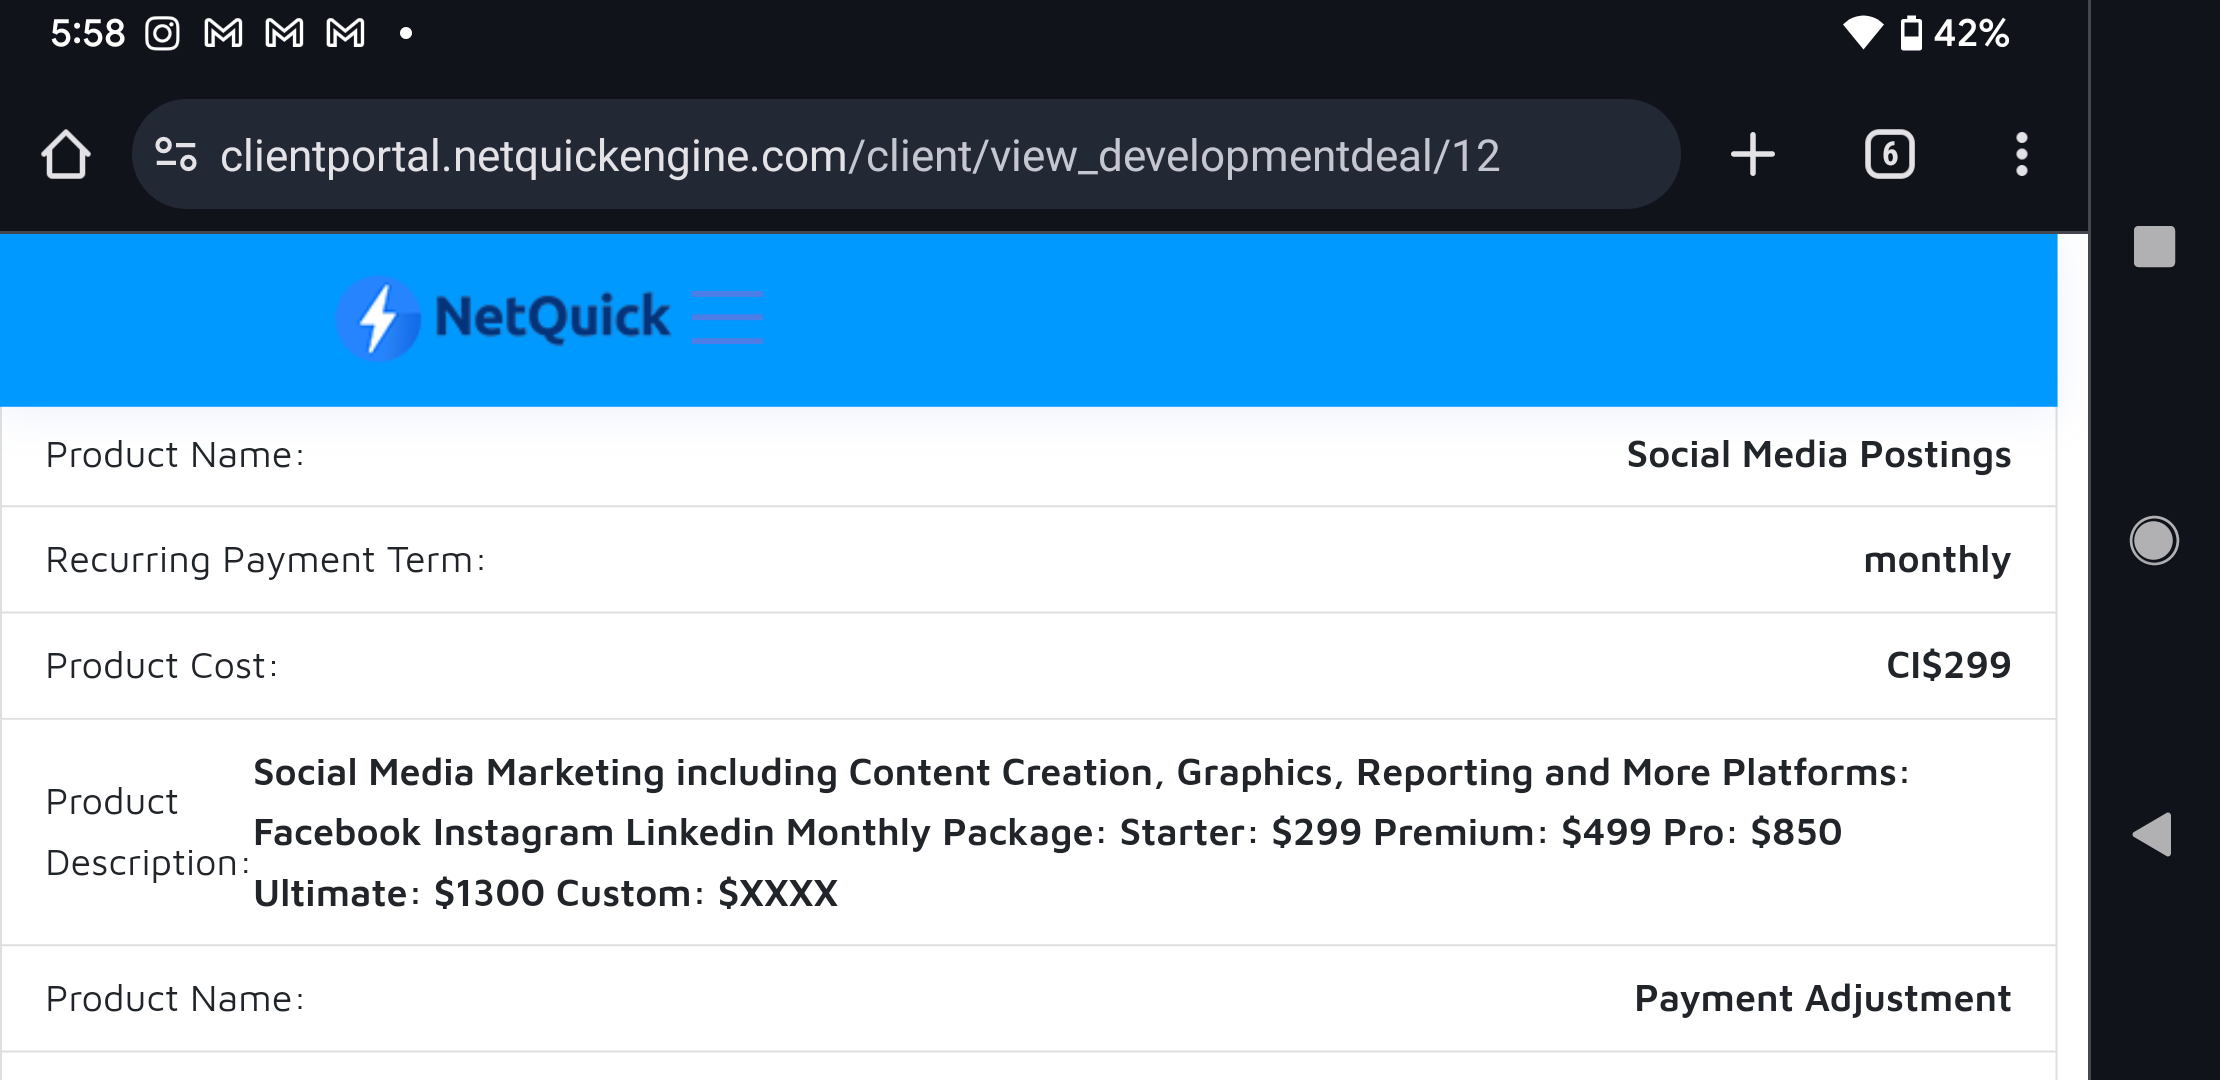Select the 'Social Media Postings' product name
Image resolution: width=2220 pixels, height=1080 pixels.
[1818, 455]
